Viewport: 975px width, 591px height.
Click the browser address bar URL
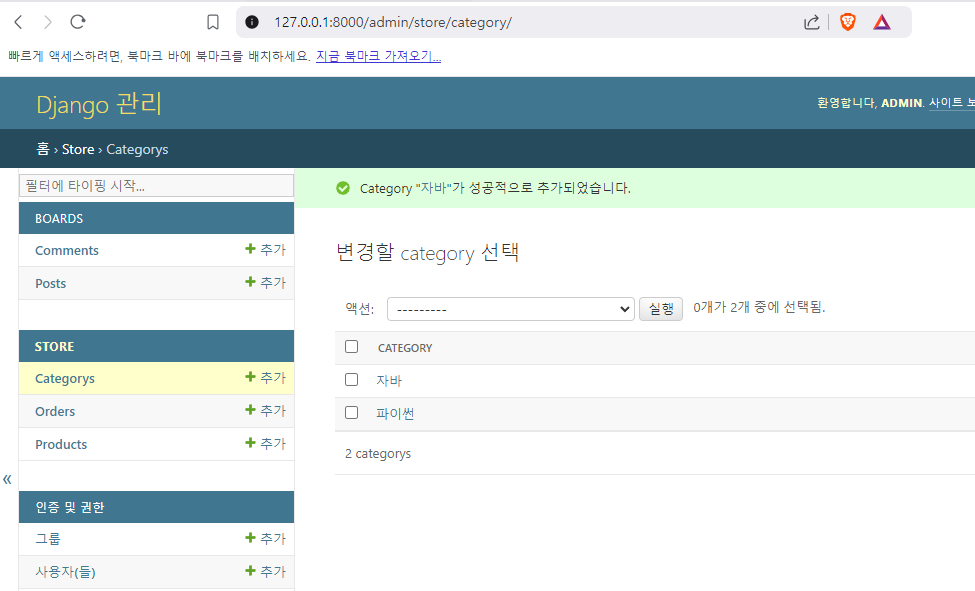coord(393,22)
